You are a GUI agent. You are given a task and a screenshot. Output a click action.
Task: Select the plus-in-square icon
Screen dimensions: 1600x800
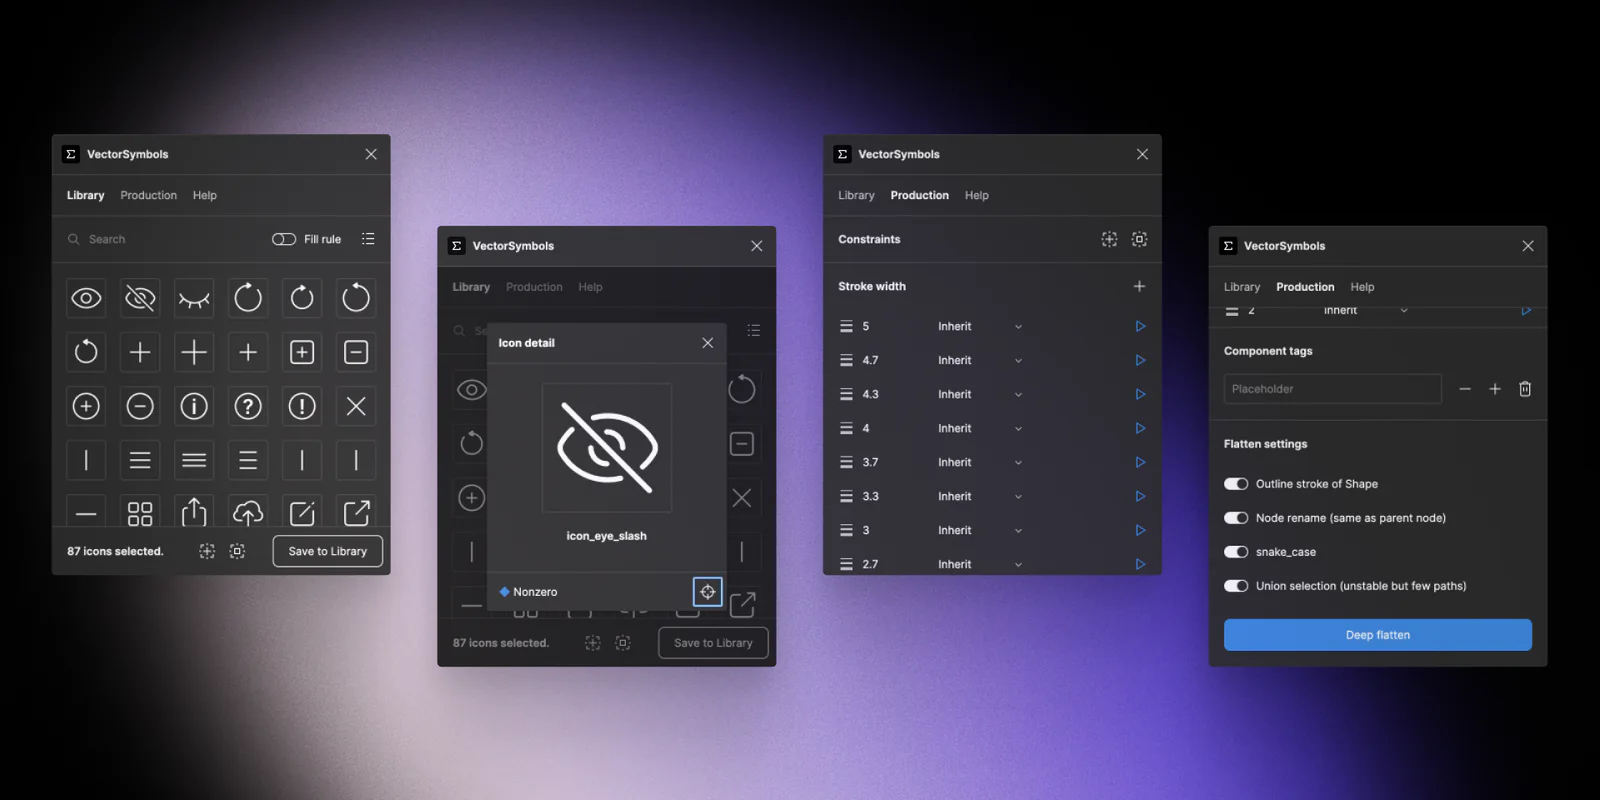click(302, 352)
